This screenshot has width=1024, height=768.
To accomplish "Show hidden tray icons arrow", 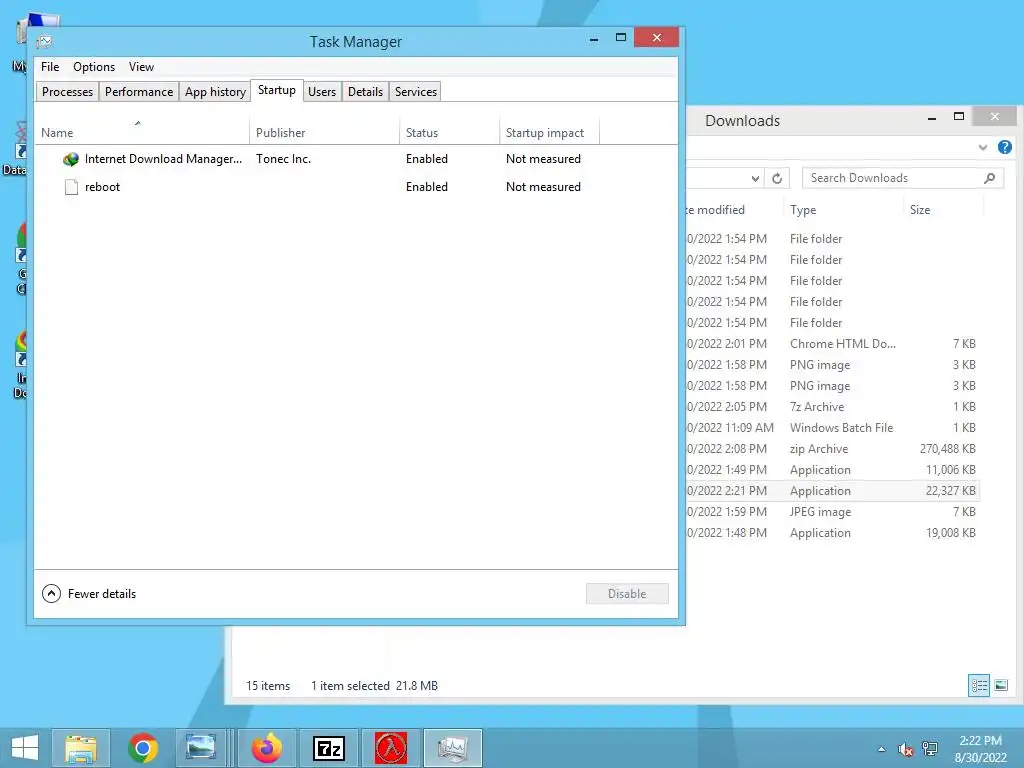I will [x=882, y=749].
